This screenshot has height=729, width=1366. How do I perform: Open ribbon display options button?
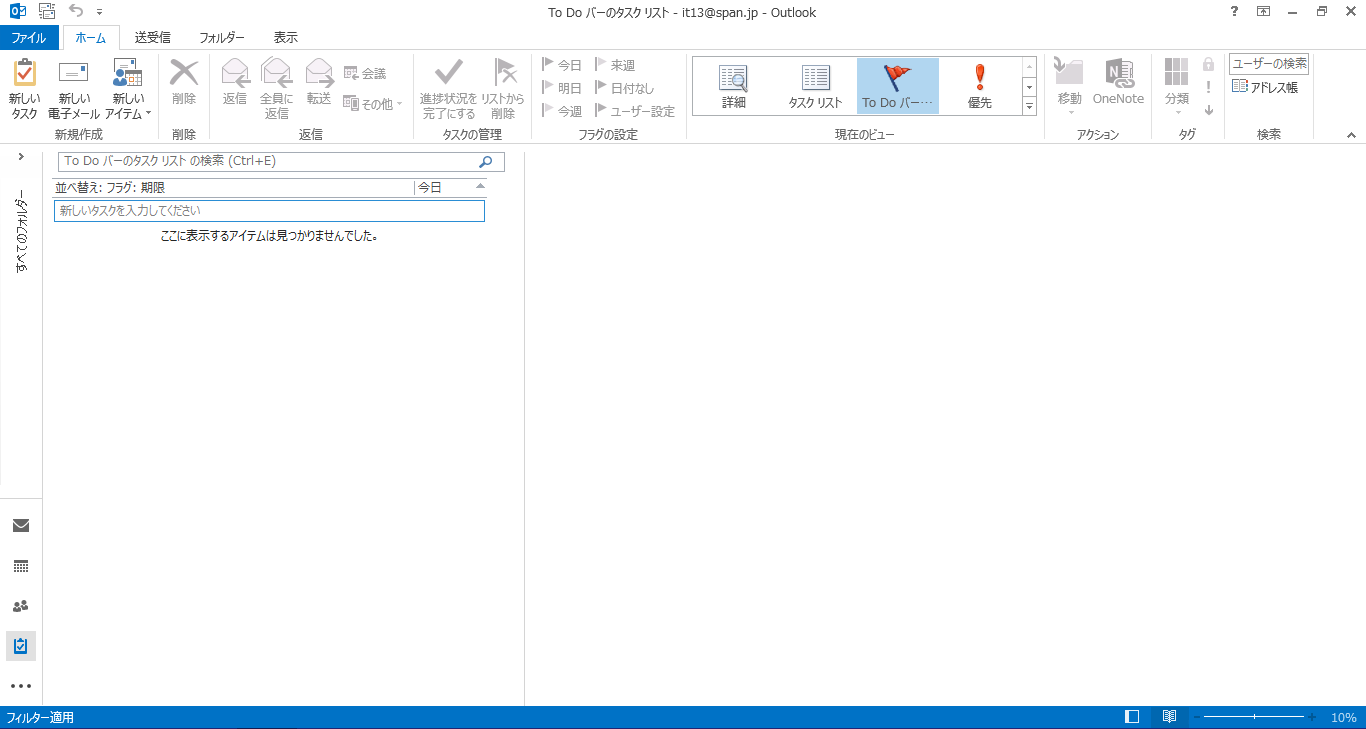point(1264,12)
